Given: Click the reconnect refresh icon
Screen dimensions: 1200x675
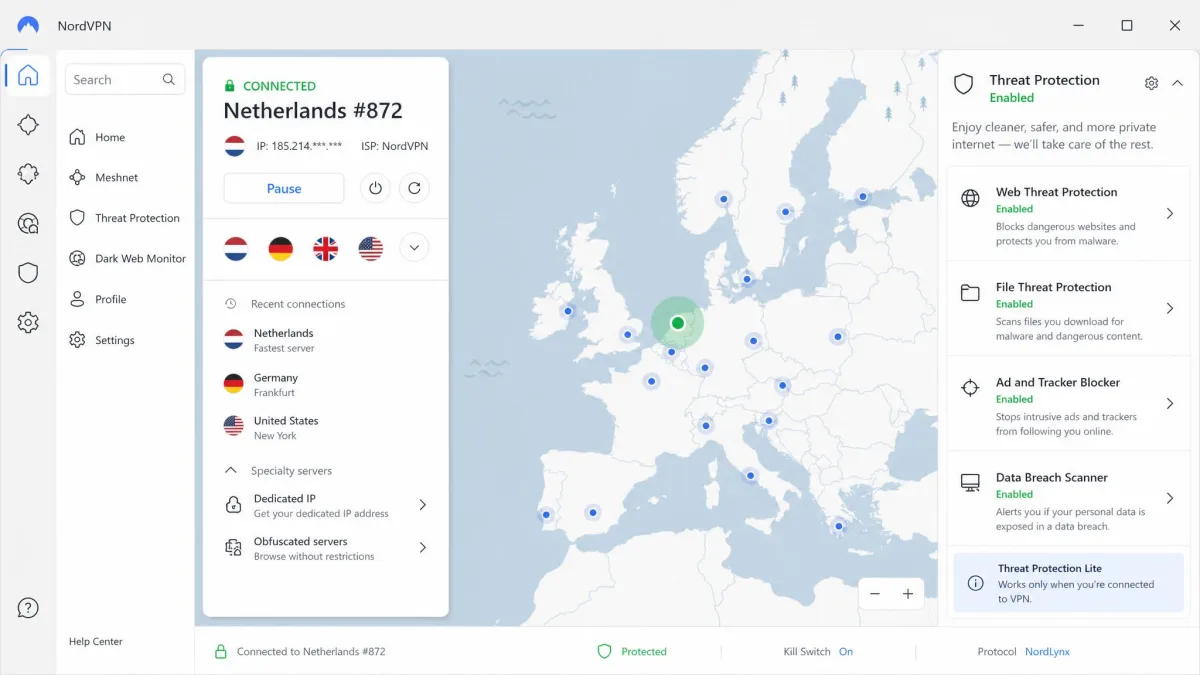Looking at the screenshot, I should (x=414, y=188).
